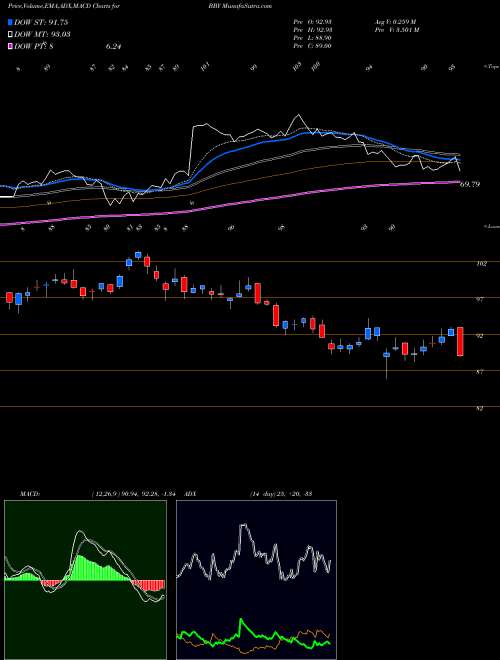The width and height of the screenshot is (500, 660).
Task: Click the MACD '(12,26,9) 90.94, 92.28, -1.34' values
Action: 133,493
